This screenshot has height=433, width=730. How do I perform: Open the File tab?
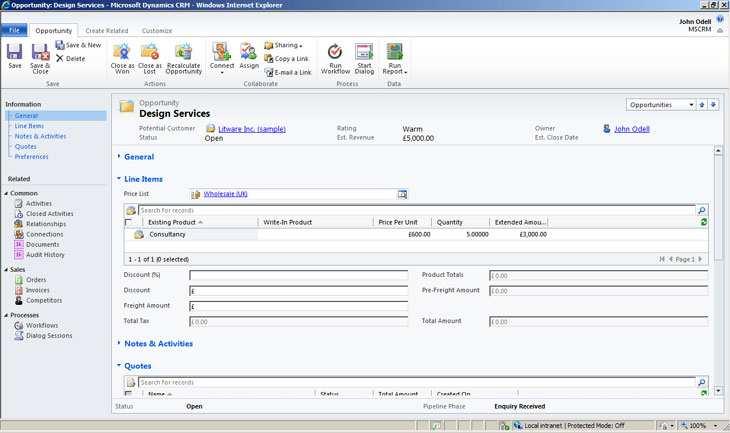[x=14, y=30]
